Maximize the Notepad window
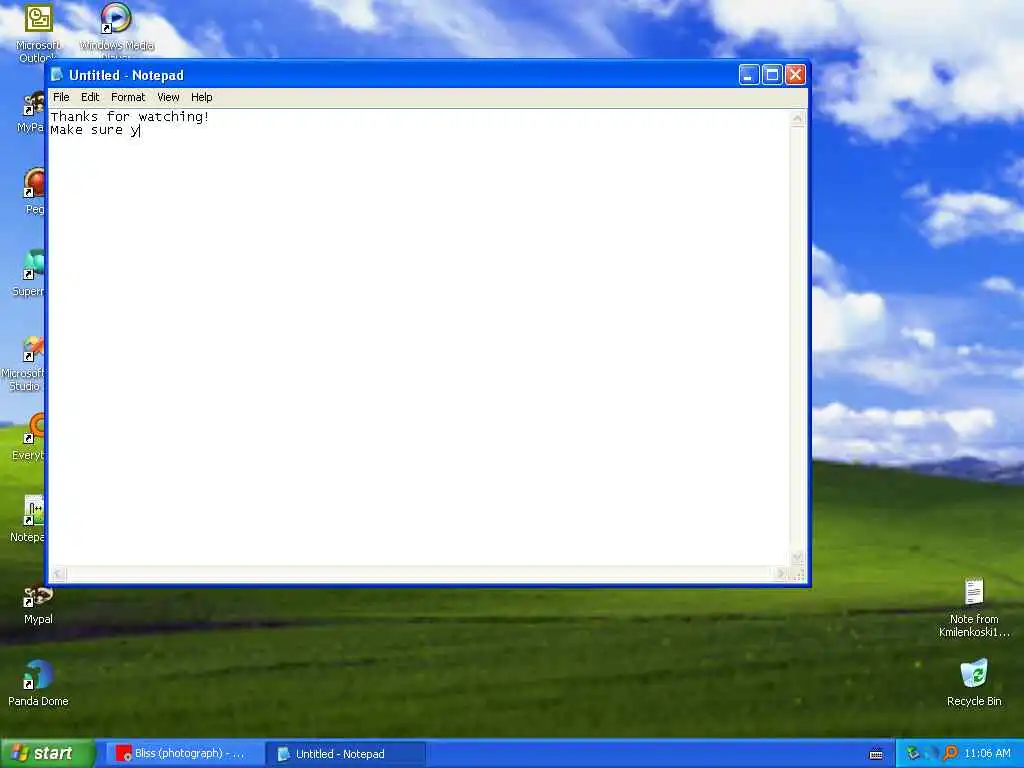1024x768 pixels. point(772,74)
